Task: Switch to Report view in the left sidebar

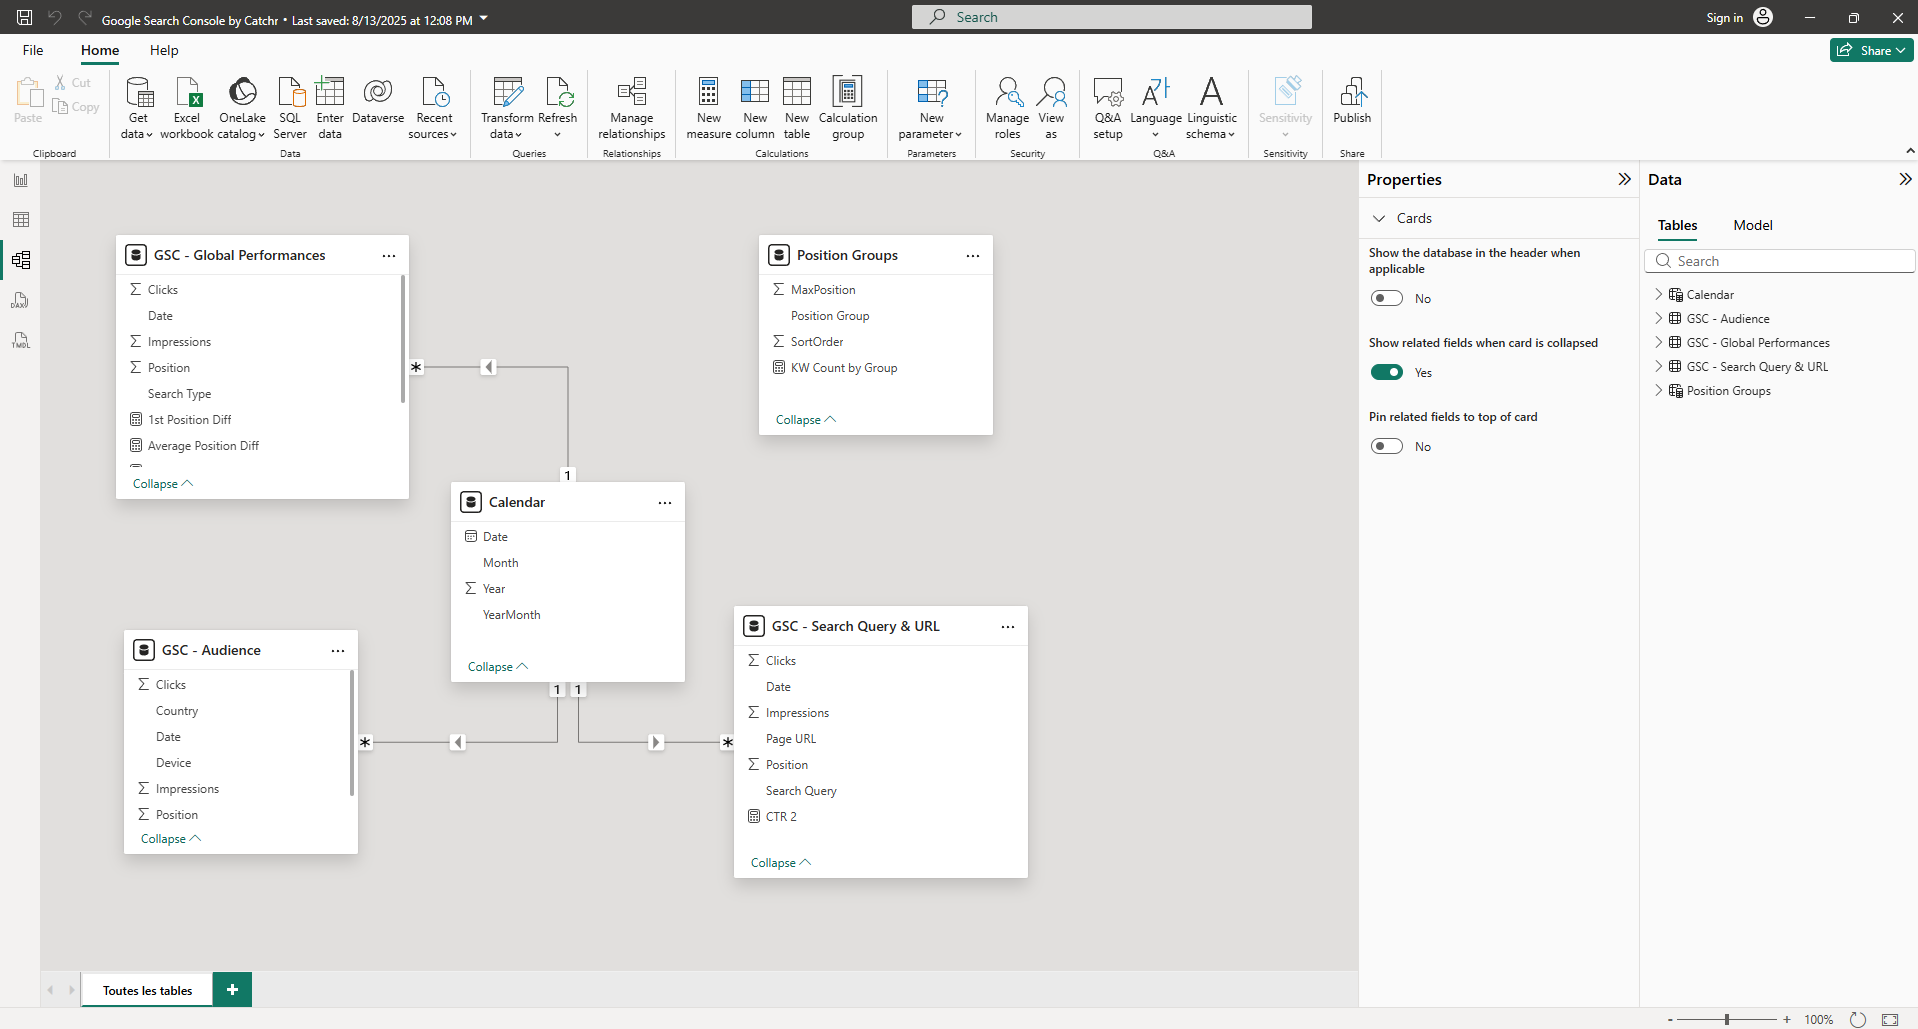Action: pyautogui.click(x=20, y=180)
